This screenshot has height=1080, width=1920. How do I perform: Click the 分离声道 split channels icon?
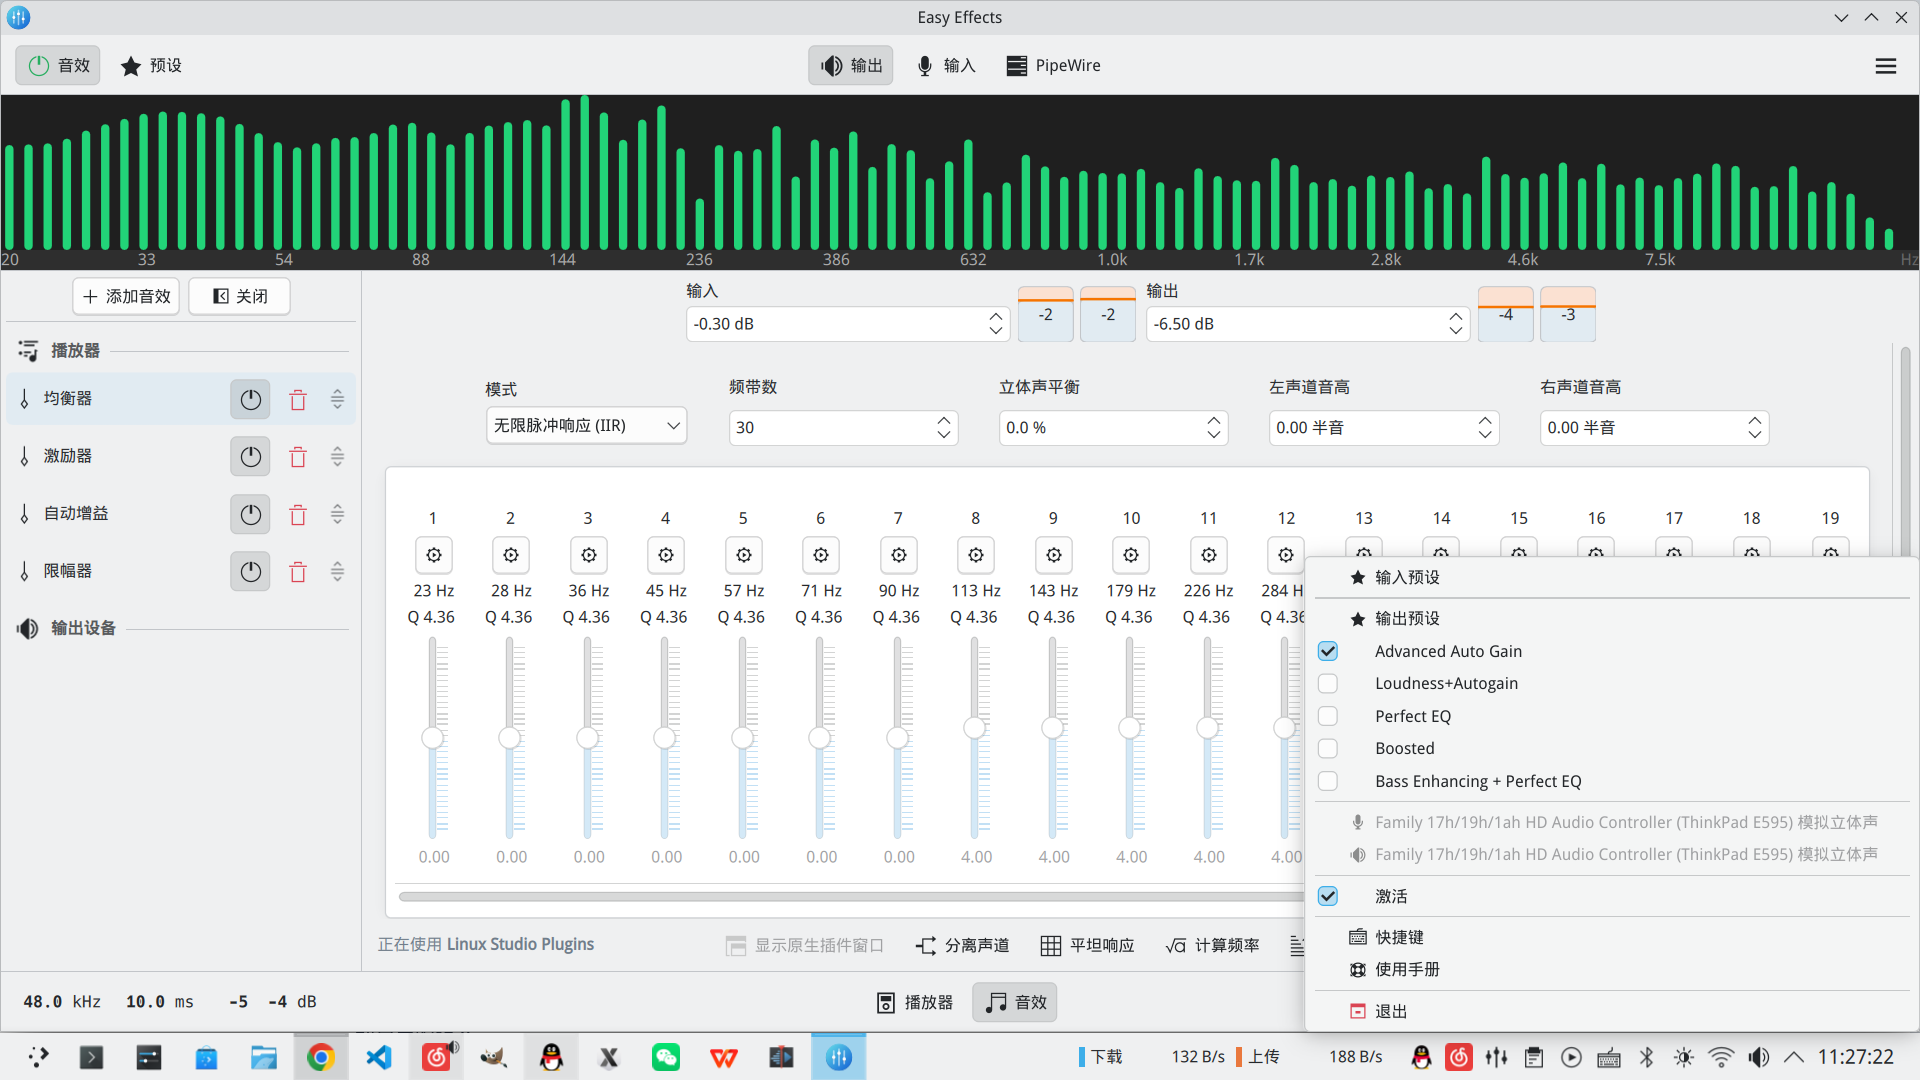(x=926, y=946)
